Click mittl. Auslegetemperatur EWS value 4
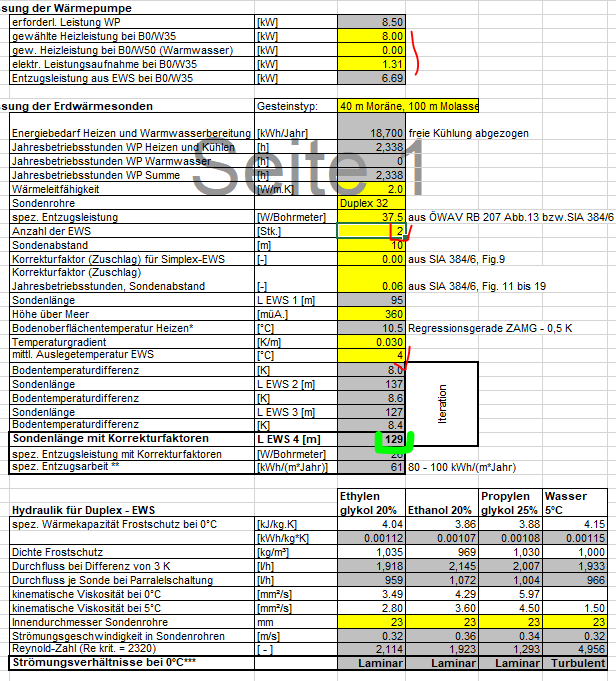The width and height of the screenshot is (616, 681). 371,355
